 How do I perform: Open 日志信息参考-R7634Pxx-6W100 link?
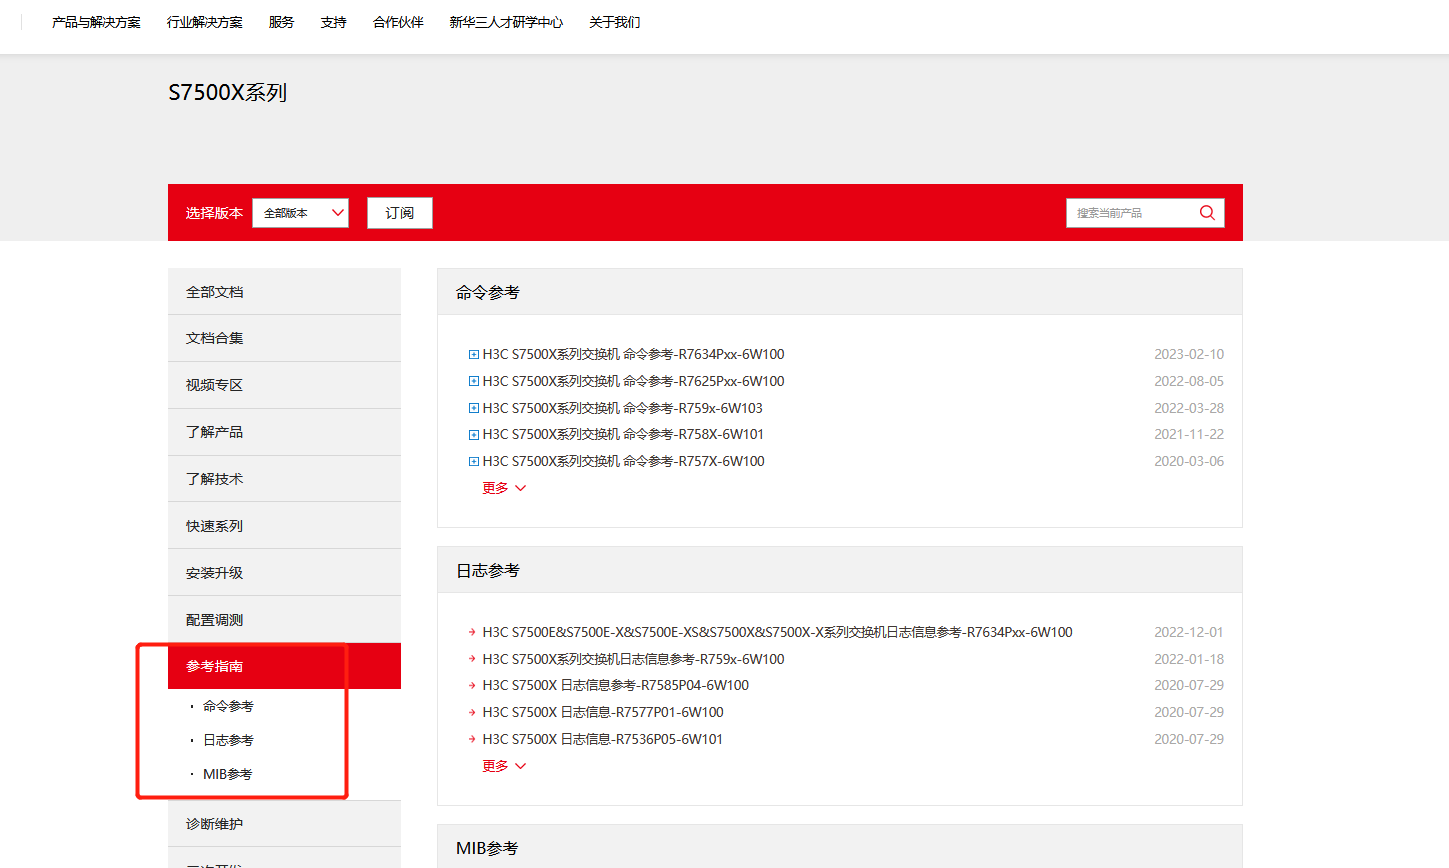coord(777,632)
